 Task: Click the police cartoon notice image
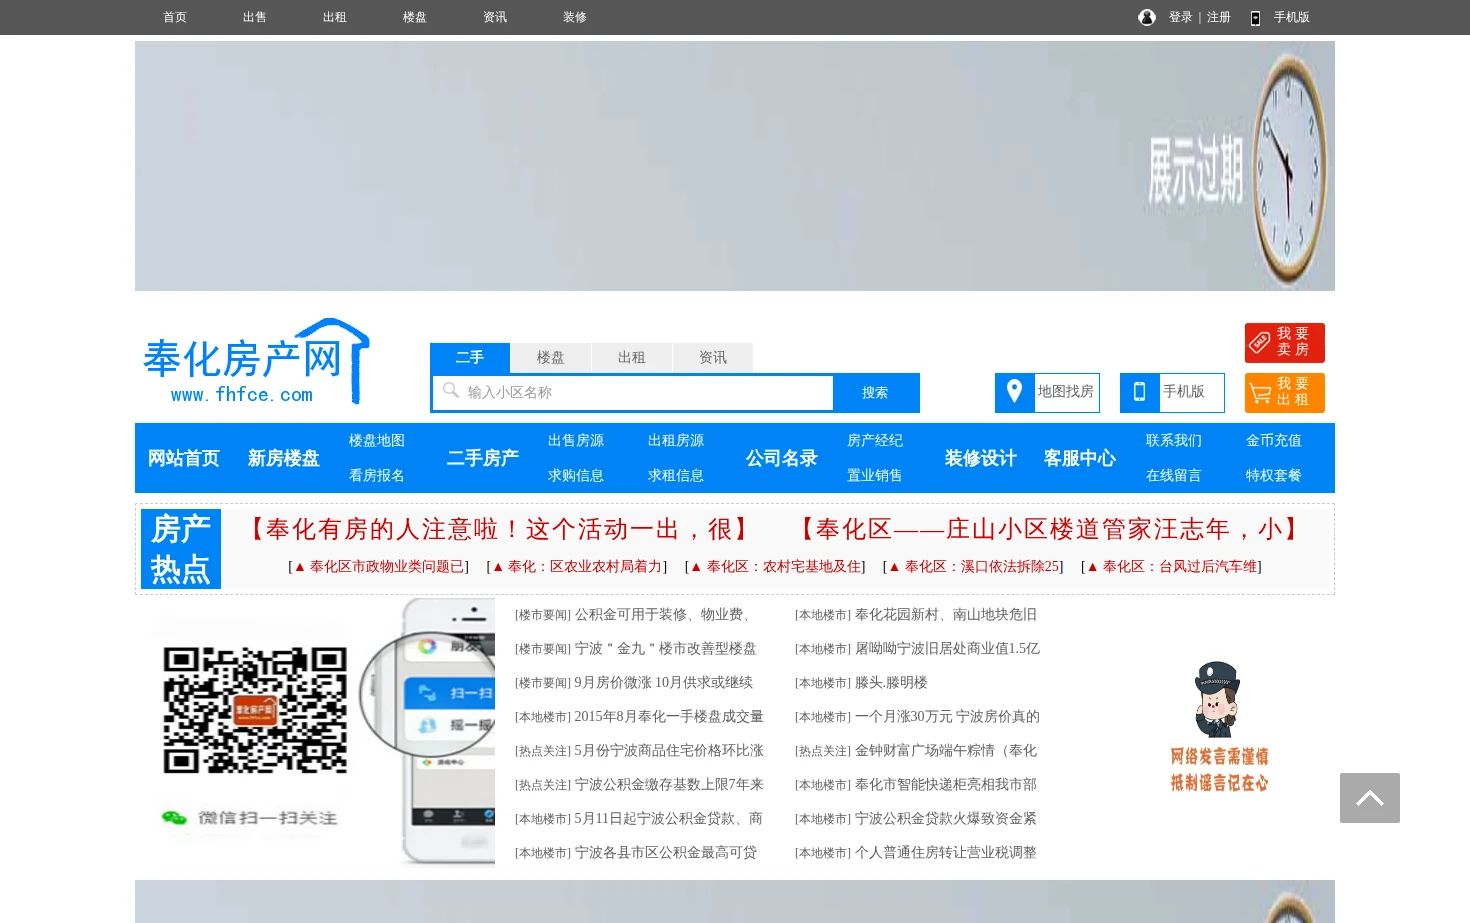[x=1219, y=726]
